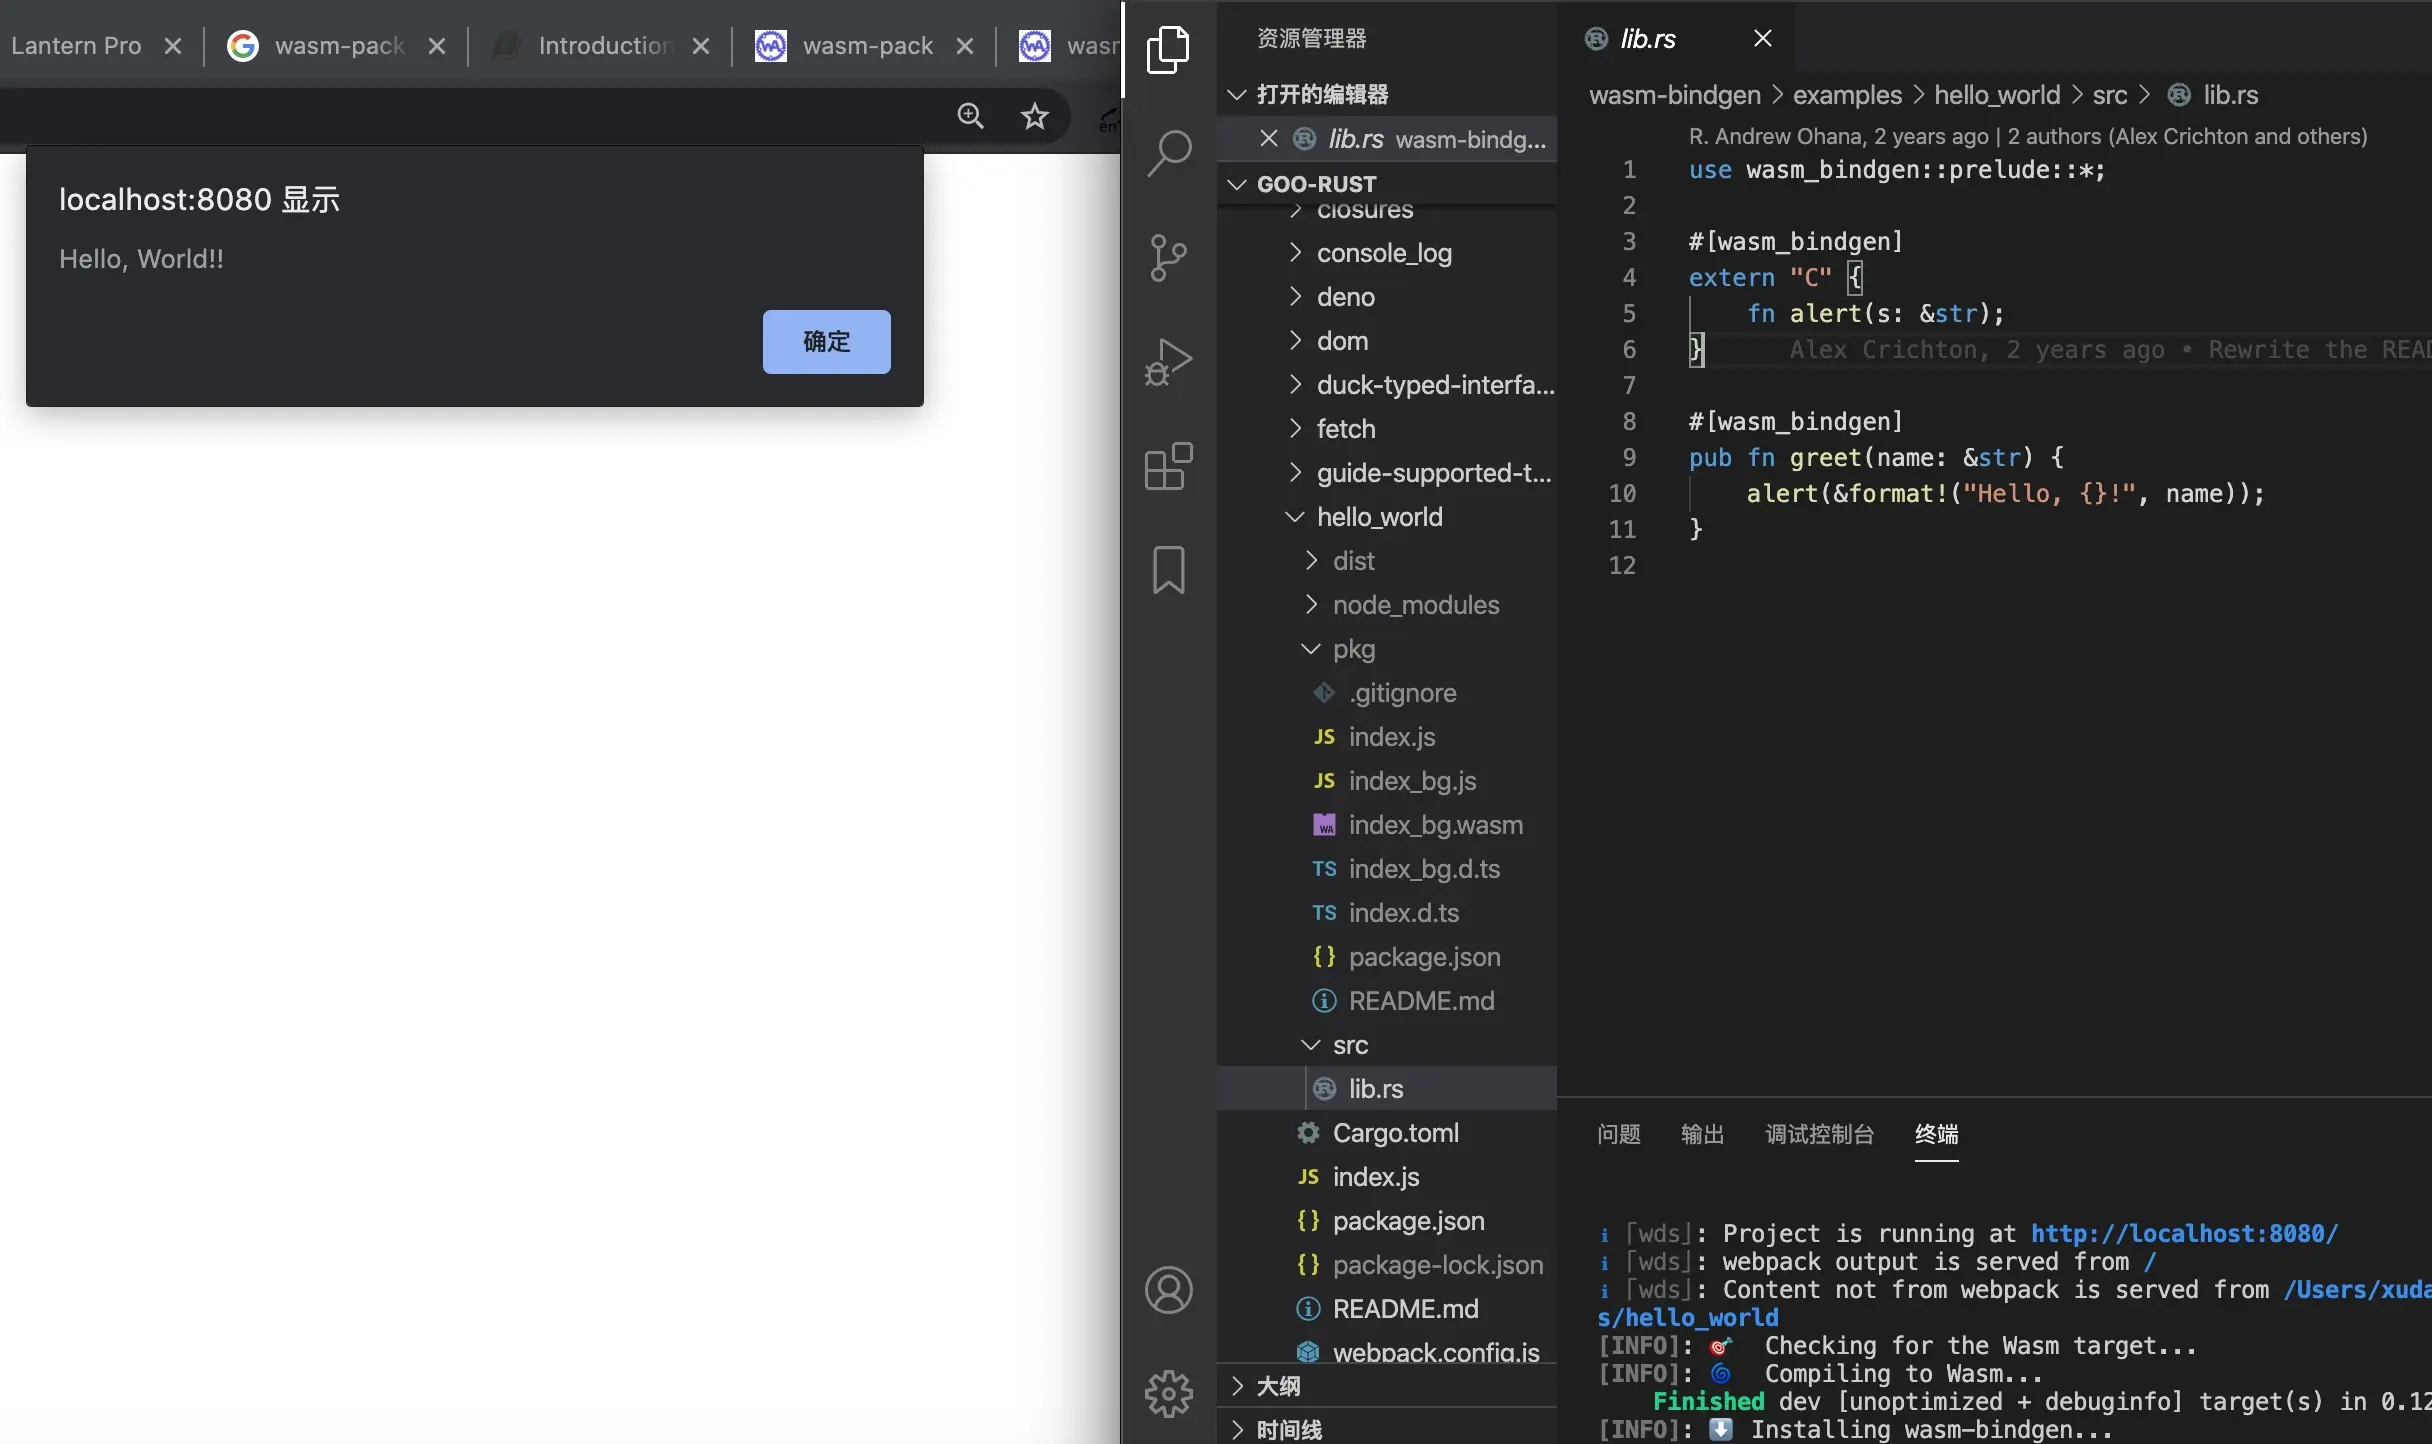Click the Explorer files icon
Image resolution: width=2432 pixels, height=1444 pixels.
click(x=1168, y=49)
